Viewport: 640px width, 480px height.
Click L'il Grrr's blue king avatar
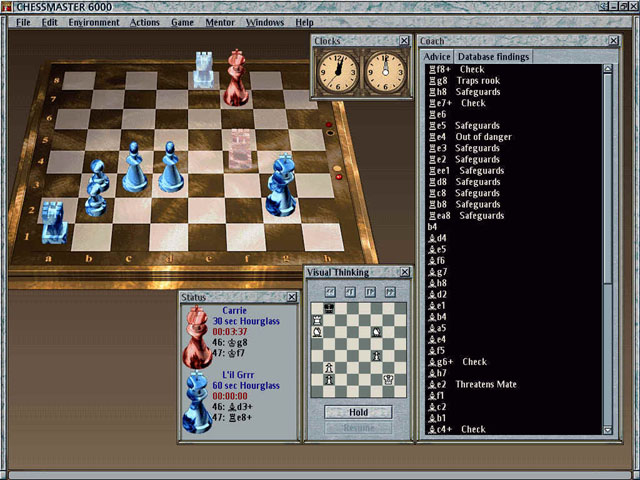click(197, 402)
